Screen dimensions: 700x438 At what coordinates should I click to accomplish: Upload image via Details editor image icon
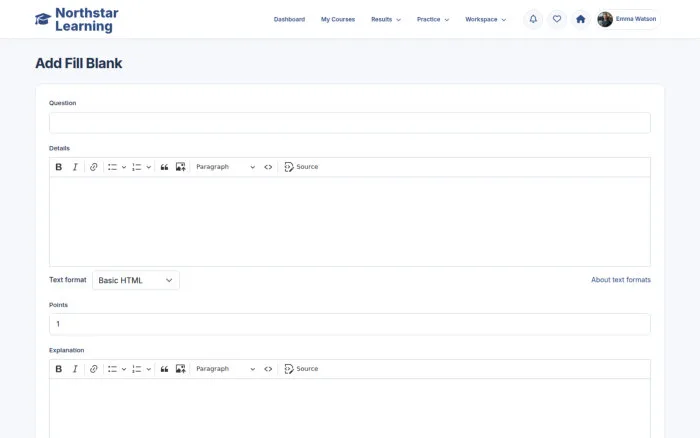[x=180, y=167]
